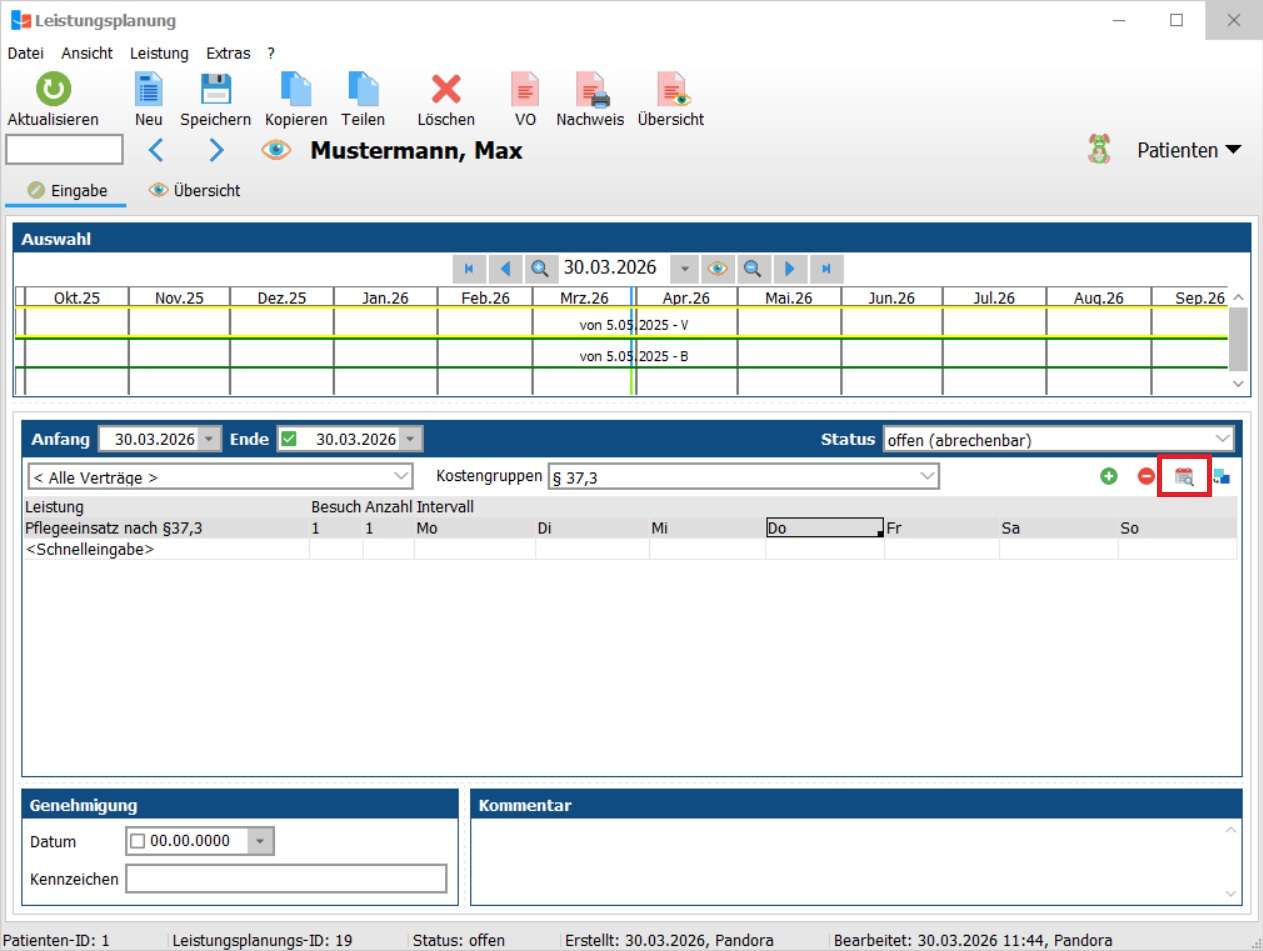Create new entry with Neu icon
This screenshot has height=951, width=1263.
coord(149,90)
